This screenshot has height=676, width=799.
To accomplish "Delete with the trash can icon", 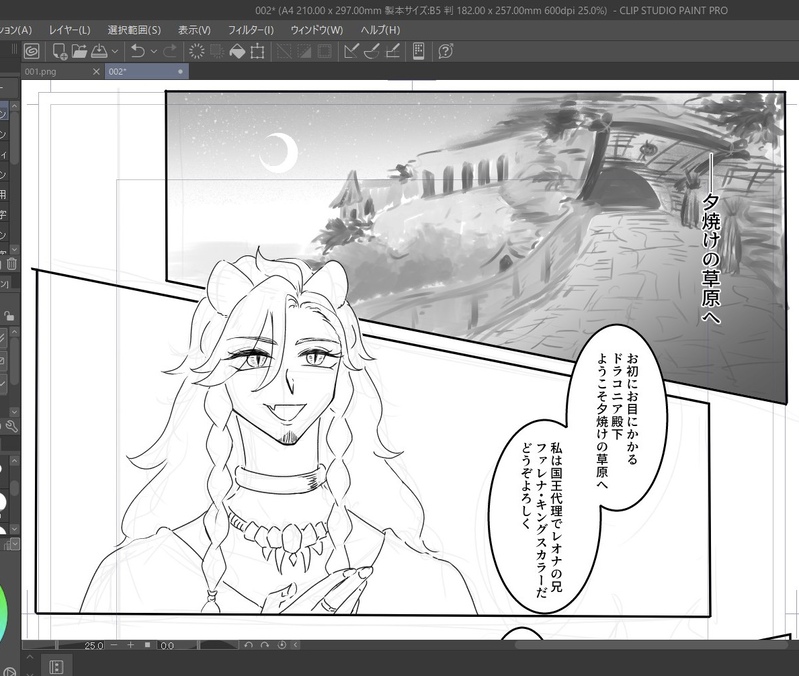I will pos(12,264).
